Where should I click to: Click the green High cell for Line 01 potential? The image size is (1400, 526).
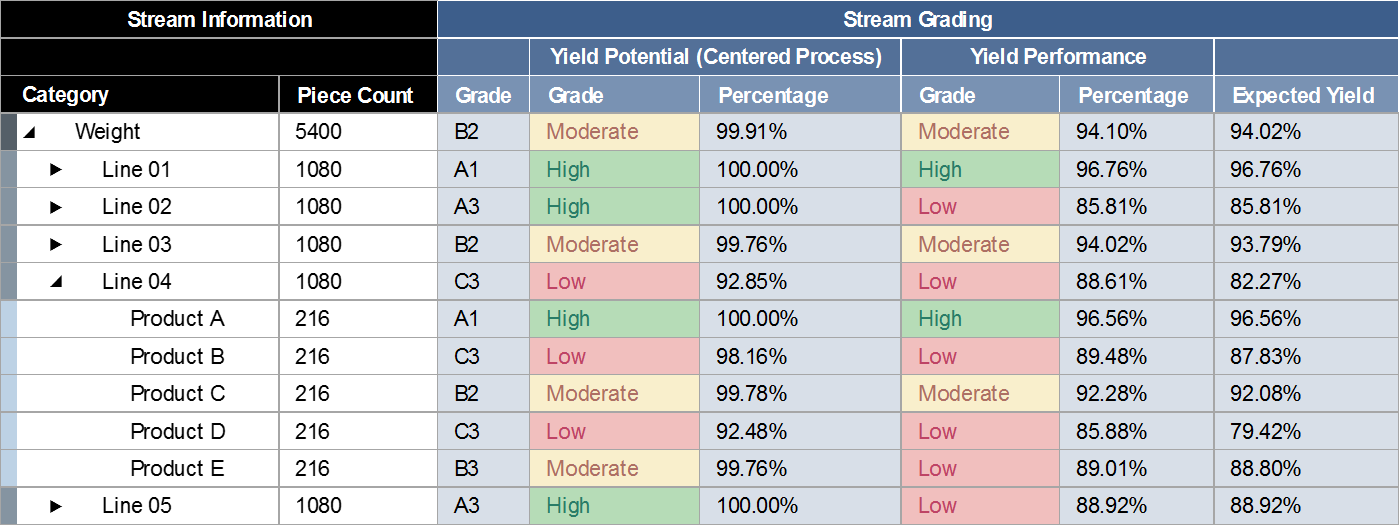[x=614, y=170]
